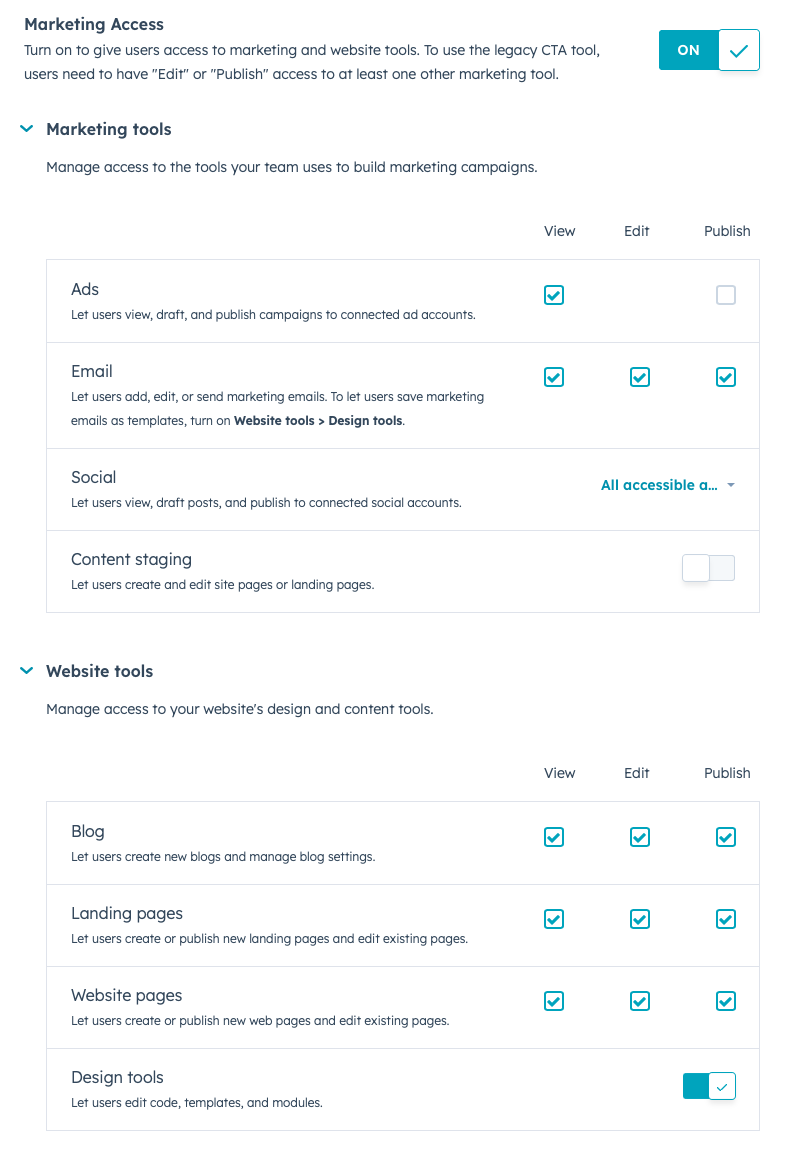Click the Social dropdown caret arrow
This screenshot has height=1151, width=787.
(x=730, y=485)
